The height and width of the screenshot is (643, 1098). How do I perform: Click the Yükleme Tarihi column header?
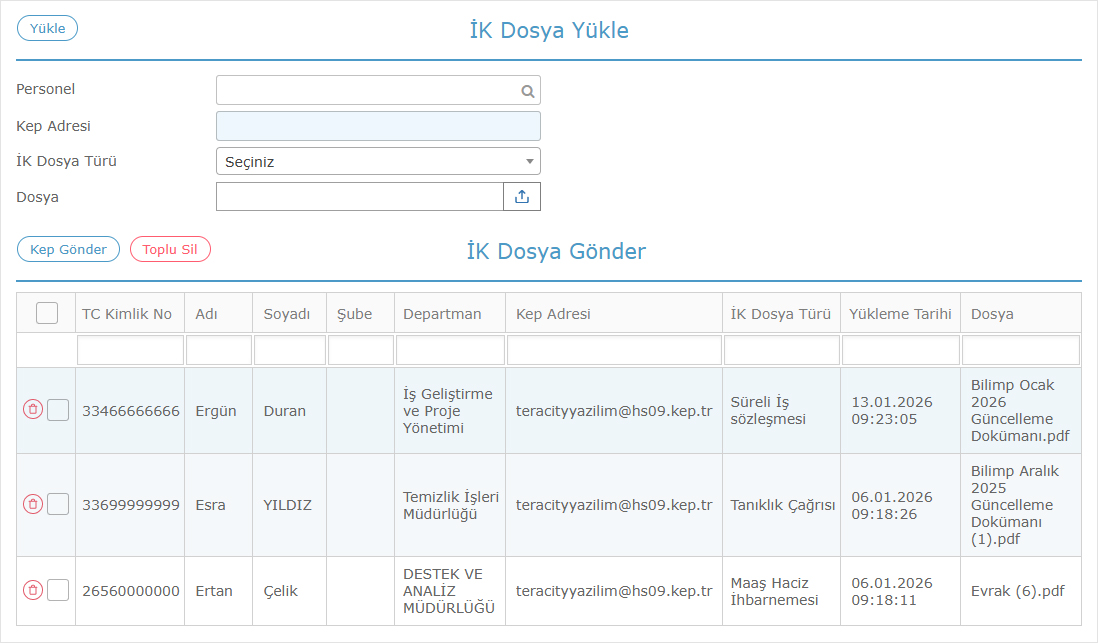(x=899, y=314)
